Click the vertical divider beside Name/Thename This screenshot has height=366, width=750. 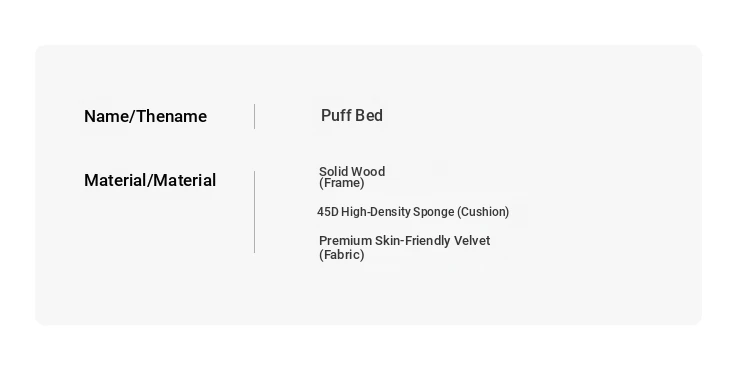click(x=254, y=116)
